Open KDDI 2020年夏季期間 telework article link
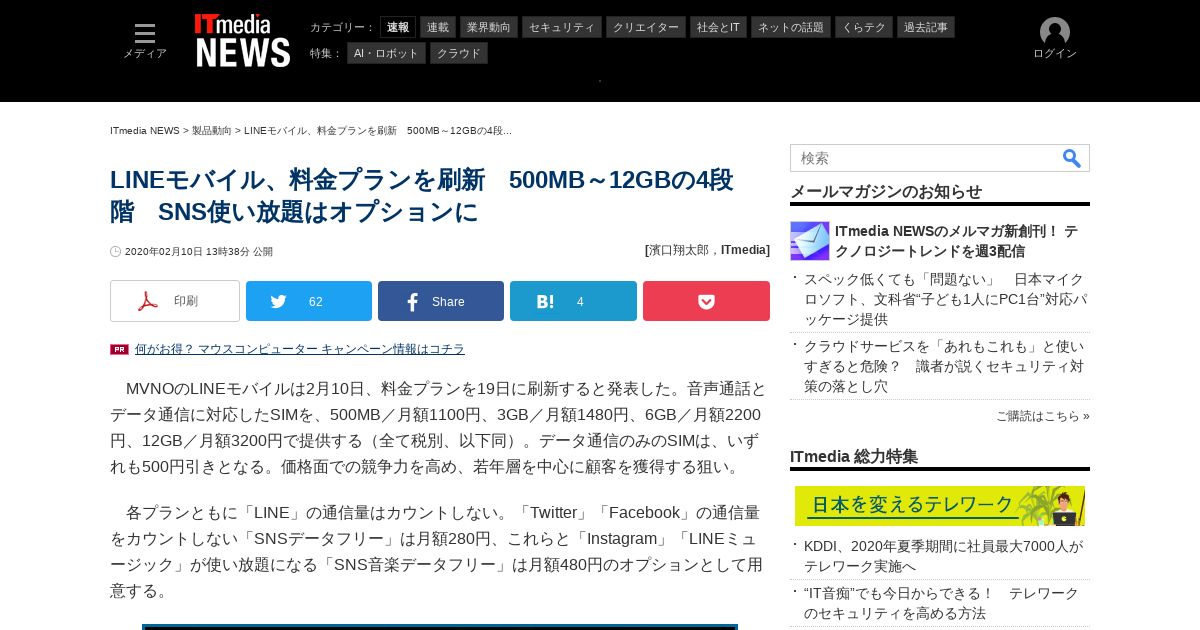 944,556
